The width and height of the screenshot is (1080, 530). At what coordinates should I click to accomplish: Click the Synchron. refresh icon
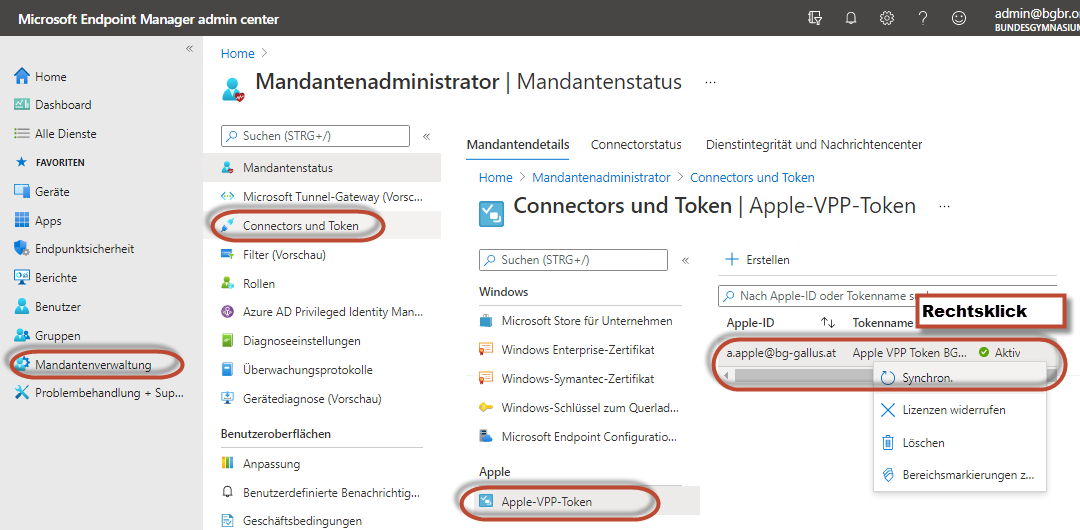click(x=887, y=378)
